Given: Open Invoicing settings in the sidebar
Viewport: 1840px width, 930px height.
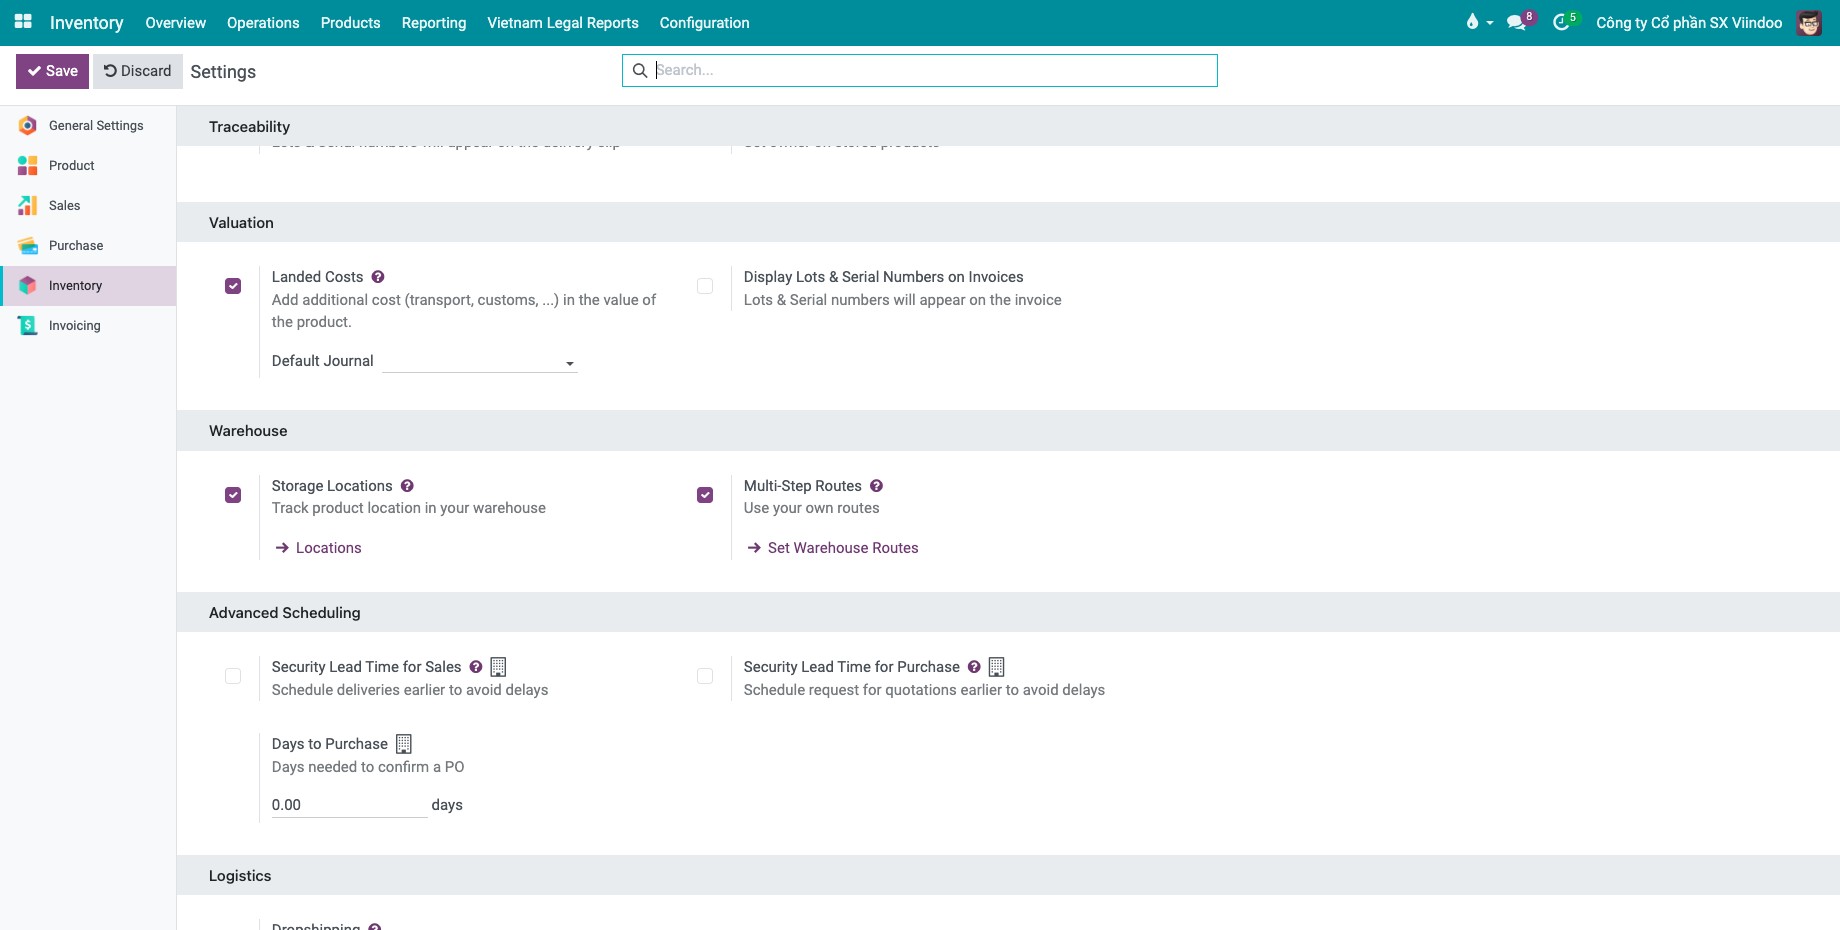Looking at the screenshot, I should click(88, 326).
